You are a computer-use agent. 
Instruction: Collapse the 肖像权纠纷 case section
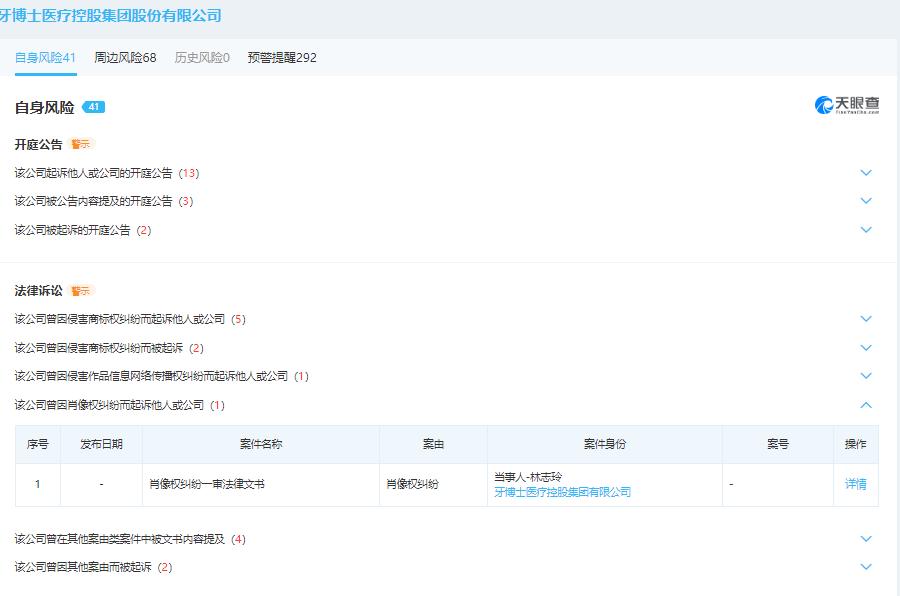[866, 405]
